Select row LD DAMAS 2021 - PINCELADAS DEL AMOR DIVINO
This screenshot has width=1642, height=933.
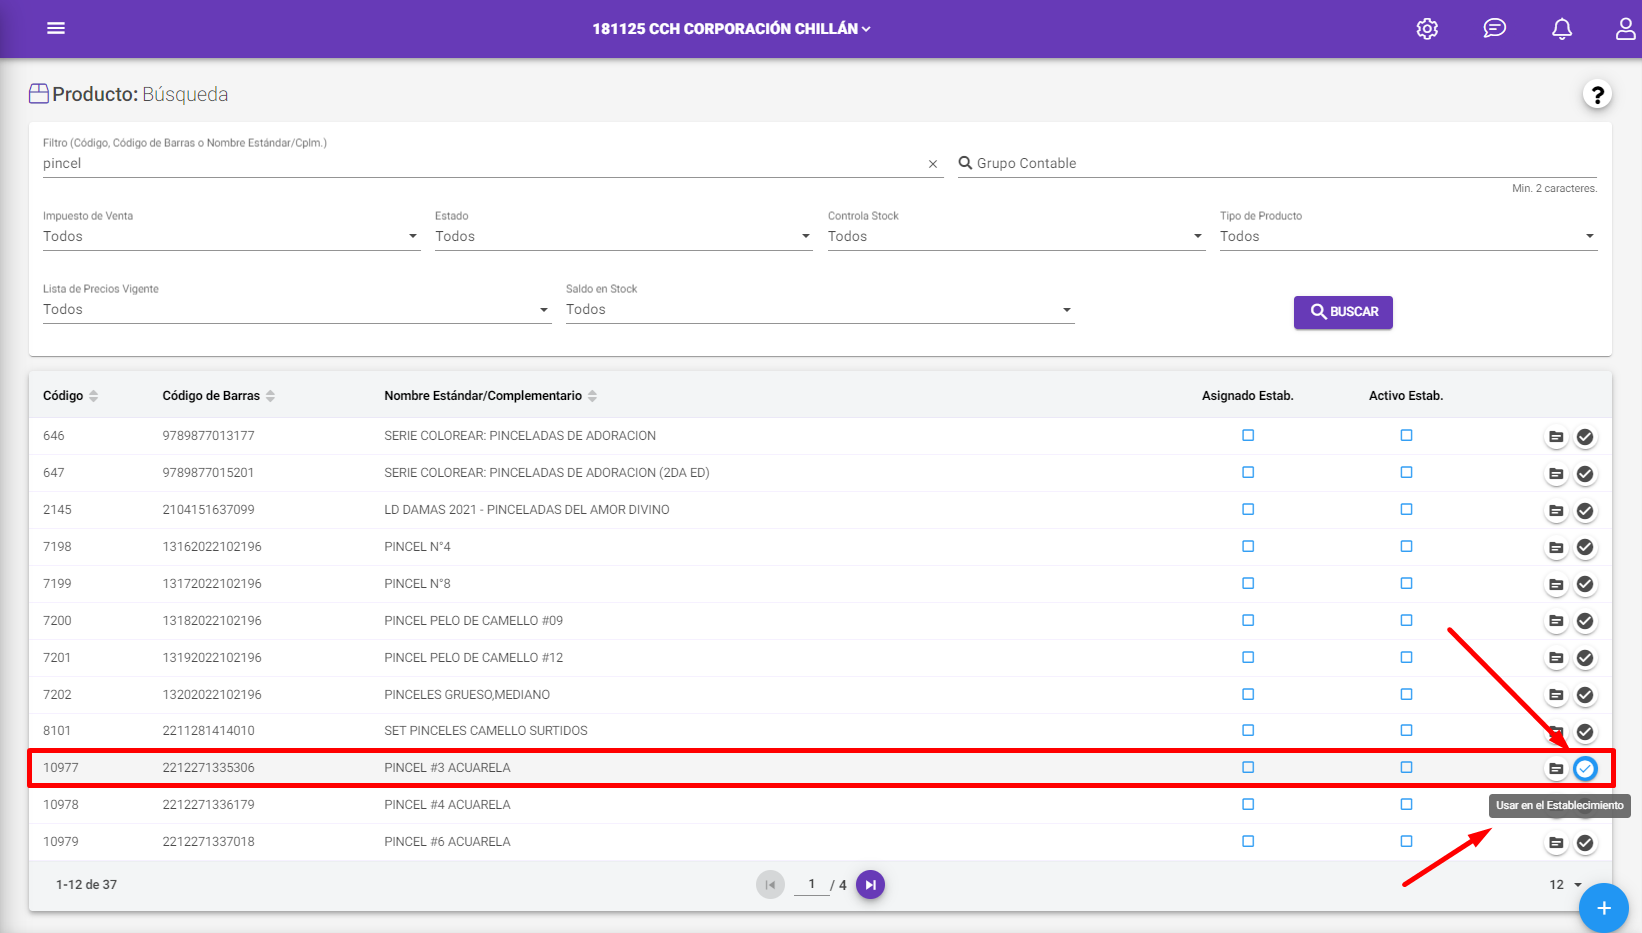pyautogui.click(x=820, y=510)
